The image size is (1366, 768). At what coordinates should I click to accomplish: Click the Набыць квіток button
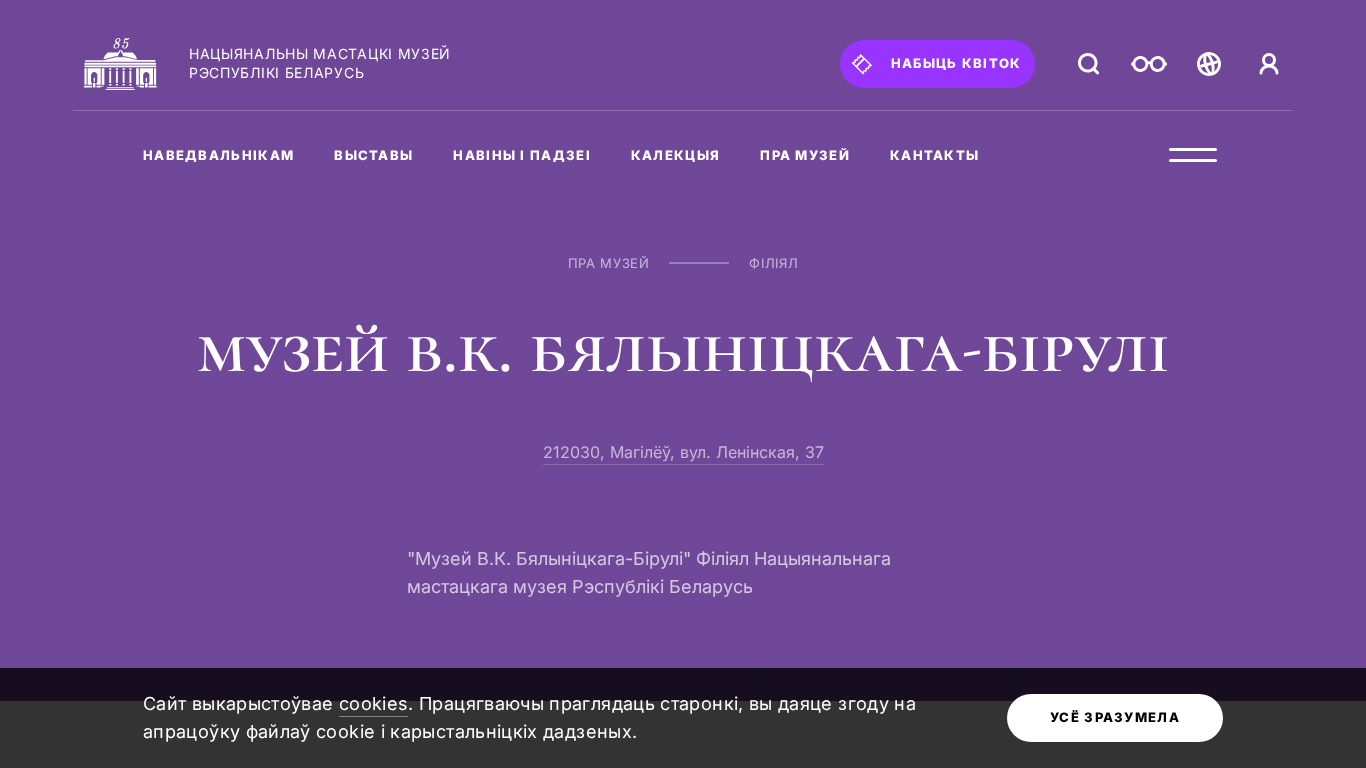coord(937,64)
